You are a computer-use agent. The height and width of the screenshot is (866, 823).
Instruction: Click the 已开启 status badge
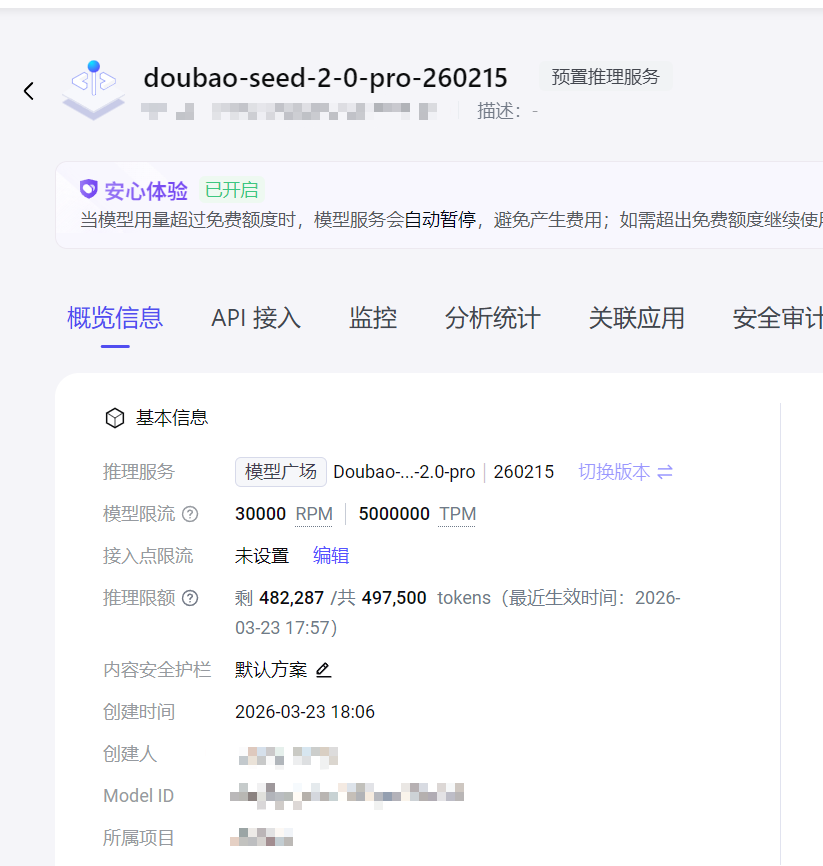[231, 190]
